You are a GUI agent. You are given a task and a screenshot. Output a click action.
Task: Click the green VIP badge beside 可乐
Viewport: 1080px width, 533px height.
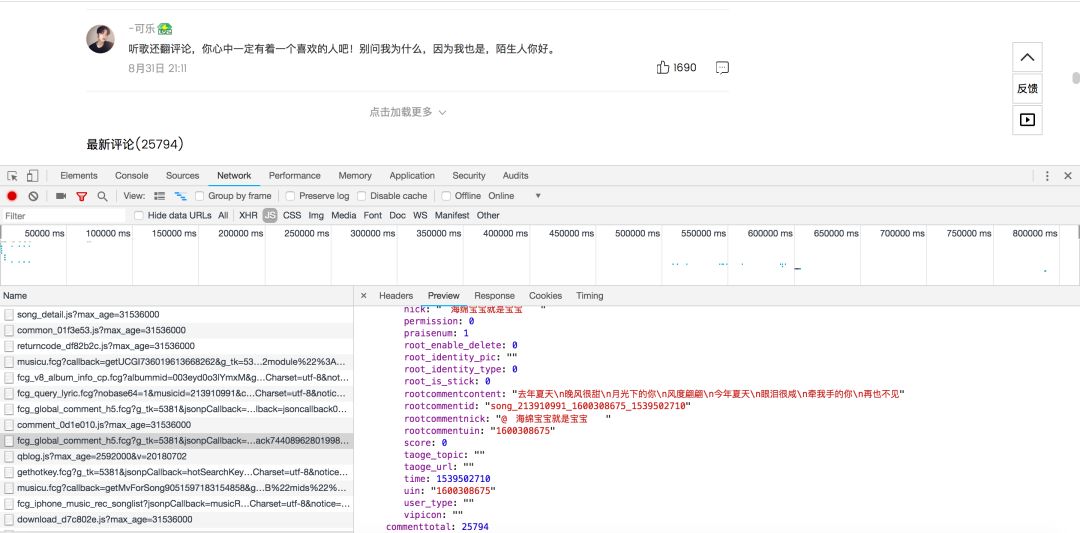tap(164, 29)
